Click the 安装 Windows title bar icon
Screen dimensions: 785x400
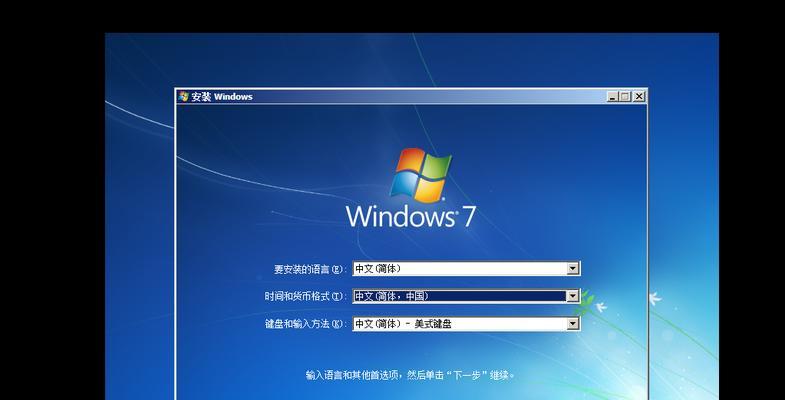click(183, 97)
